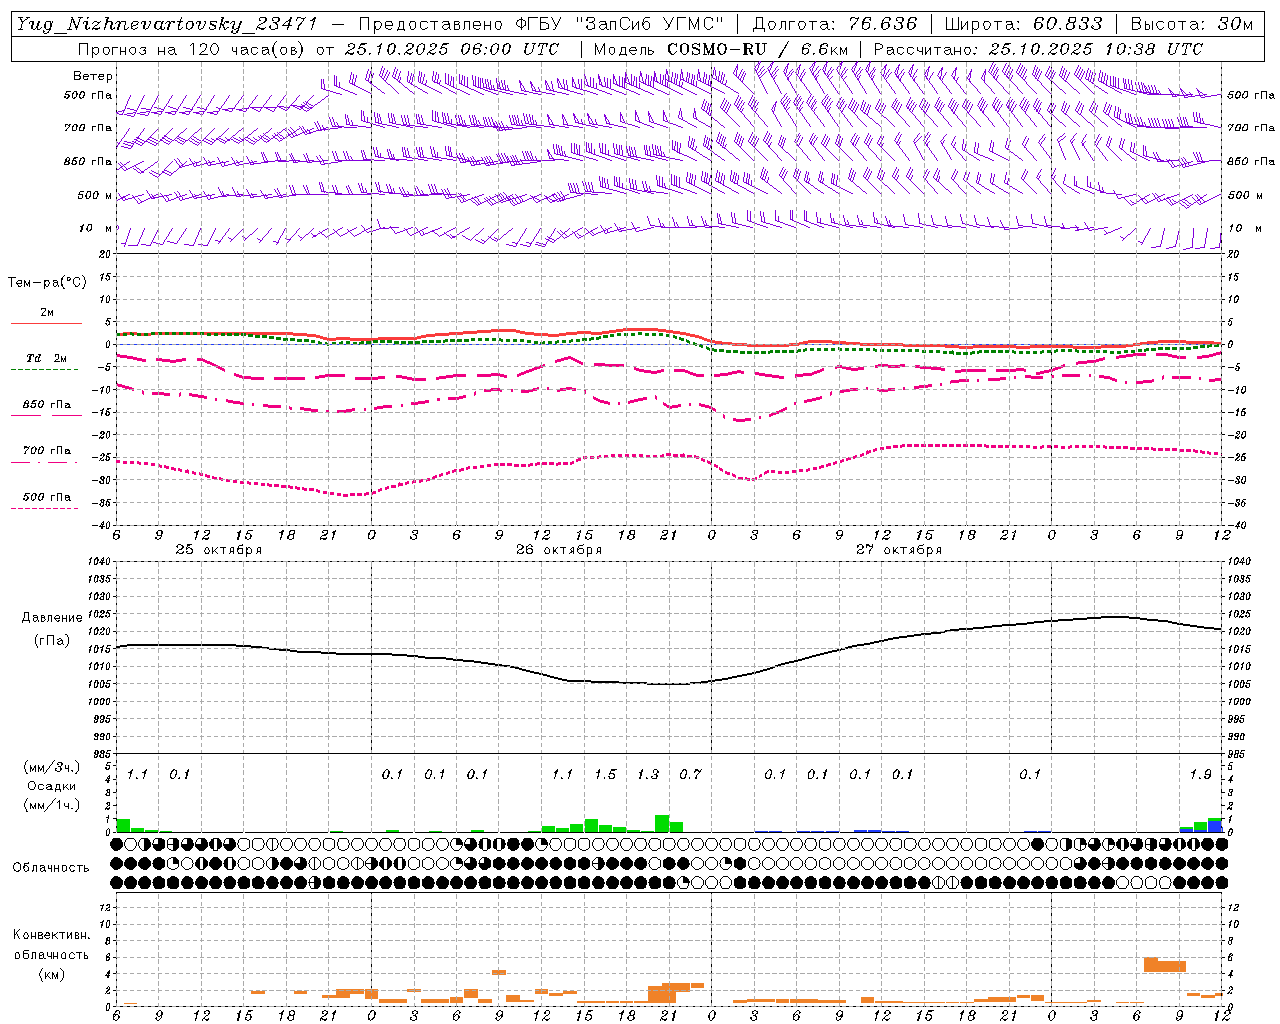This screenshot has width=1280, height=1024.
Task: Select forecast start time '25.10.2025 06:00 UTC'
Action: click(x=452, y=49)
